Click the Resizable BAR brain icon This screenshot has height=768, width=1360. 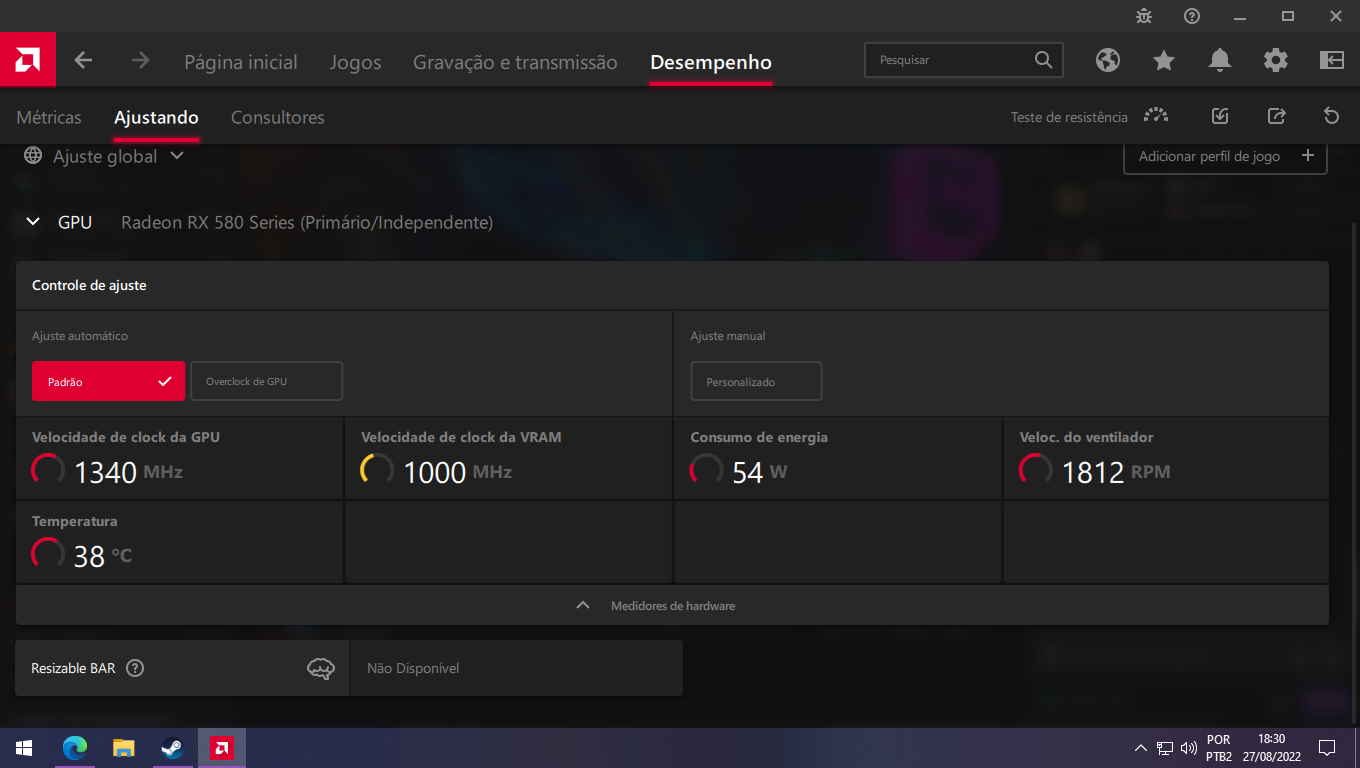[x=320, y=668]
